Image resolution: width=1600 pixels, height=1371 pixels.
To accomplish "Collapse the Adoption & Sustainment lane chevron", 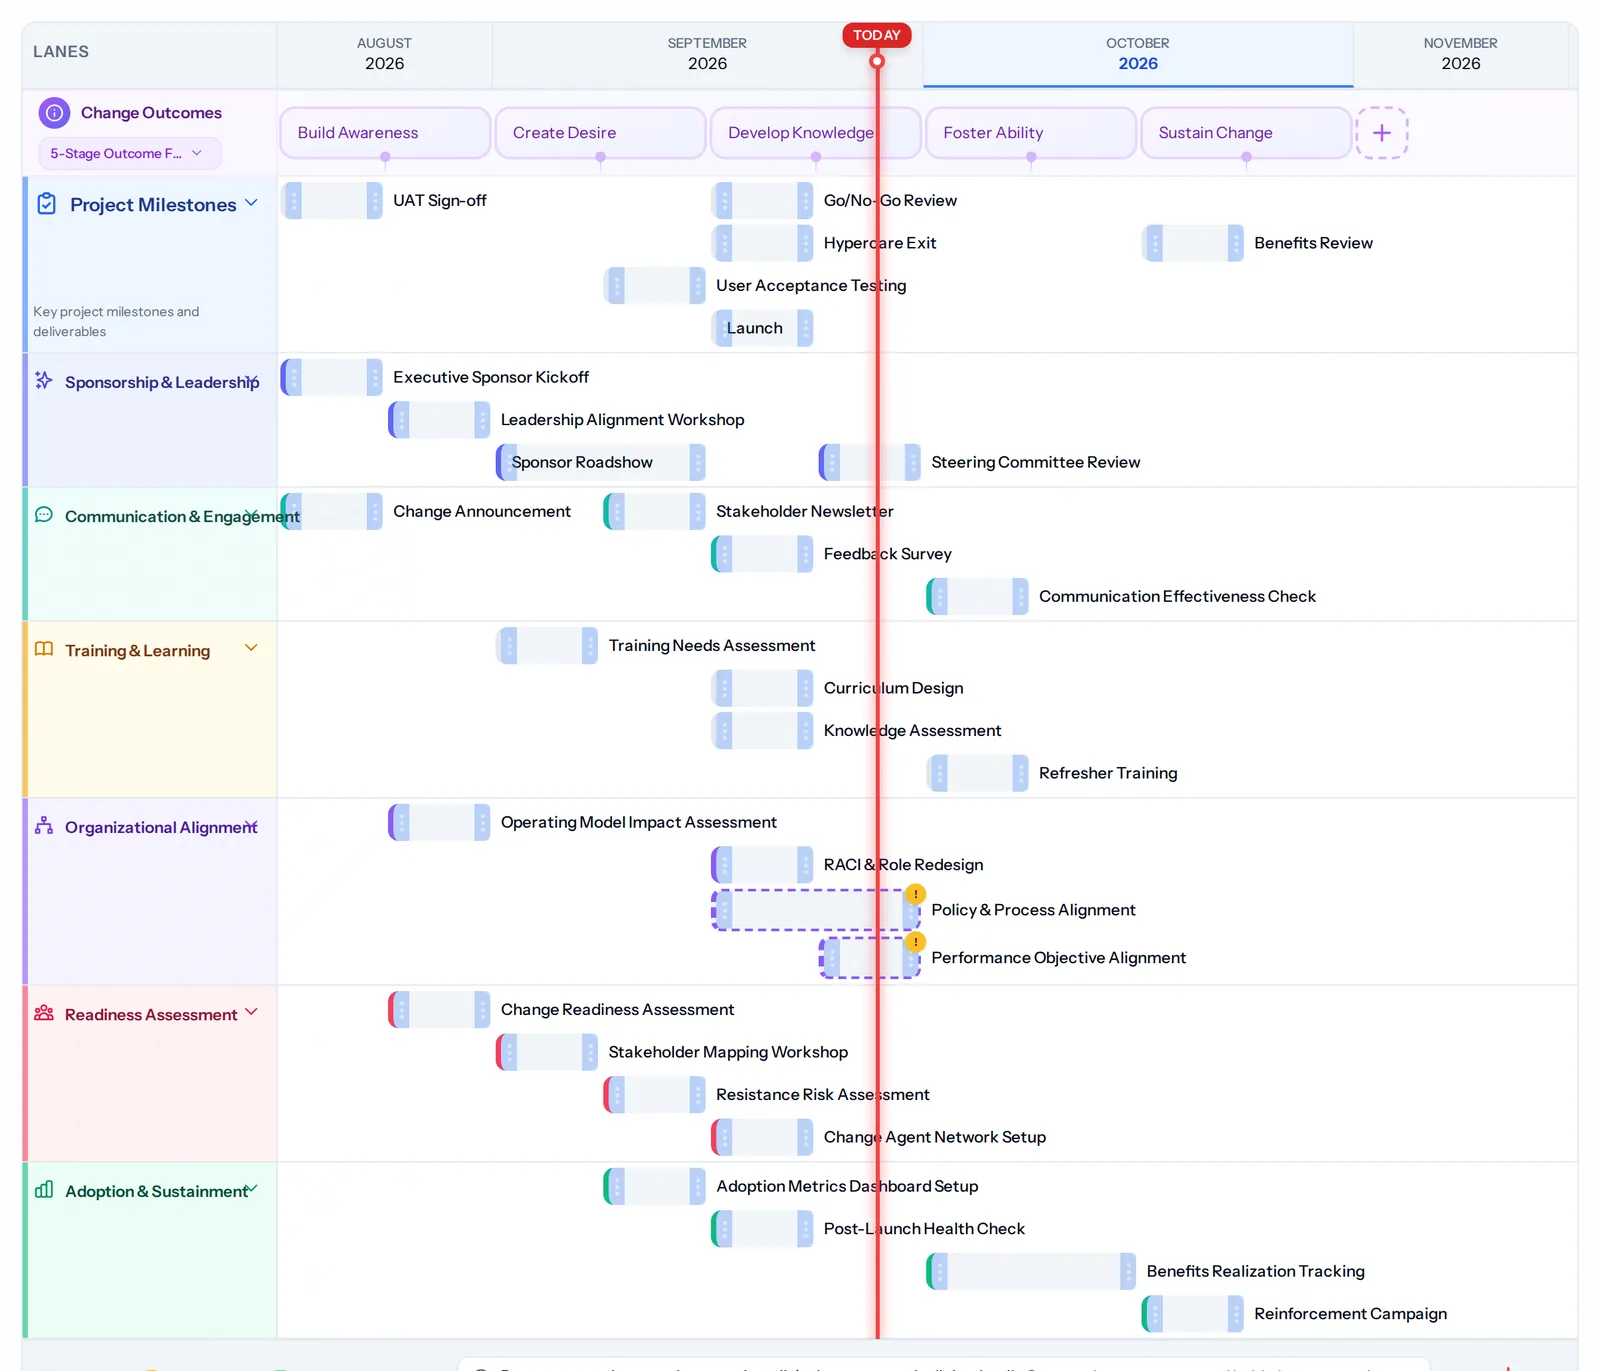I will tap(252, 1189).
